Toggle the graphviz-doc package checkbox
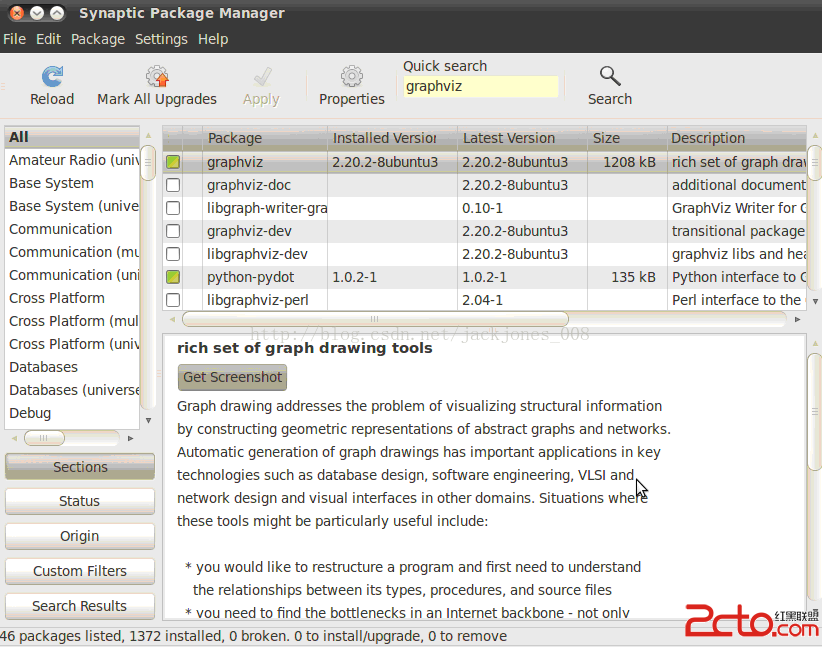 pos(173,185)
